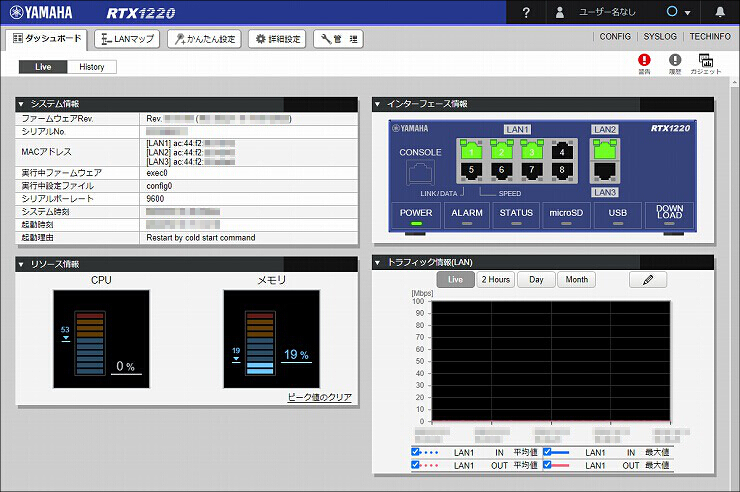
Task: Toggle LAN1 OUT average checkbox
Action: point(415,465)
